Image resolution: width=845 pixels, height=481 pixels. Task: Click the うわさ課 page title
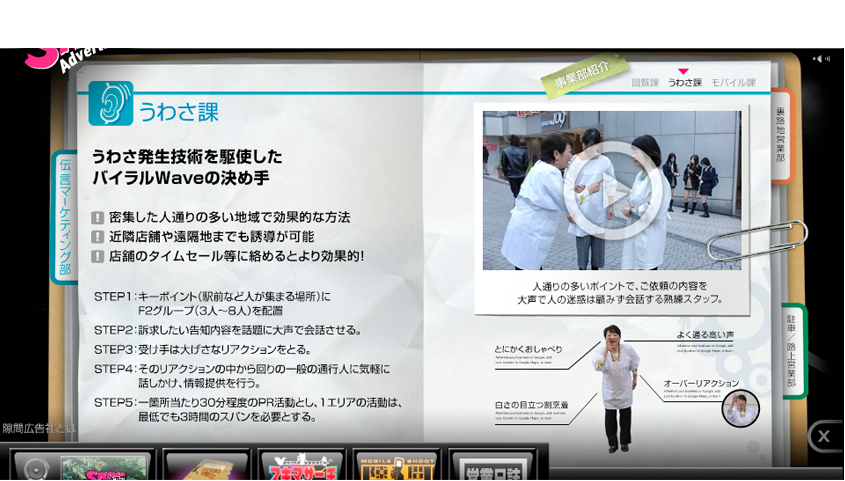coord(178,111)
